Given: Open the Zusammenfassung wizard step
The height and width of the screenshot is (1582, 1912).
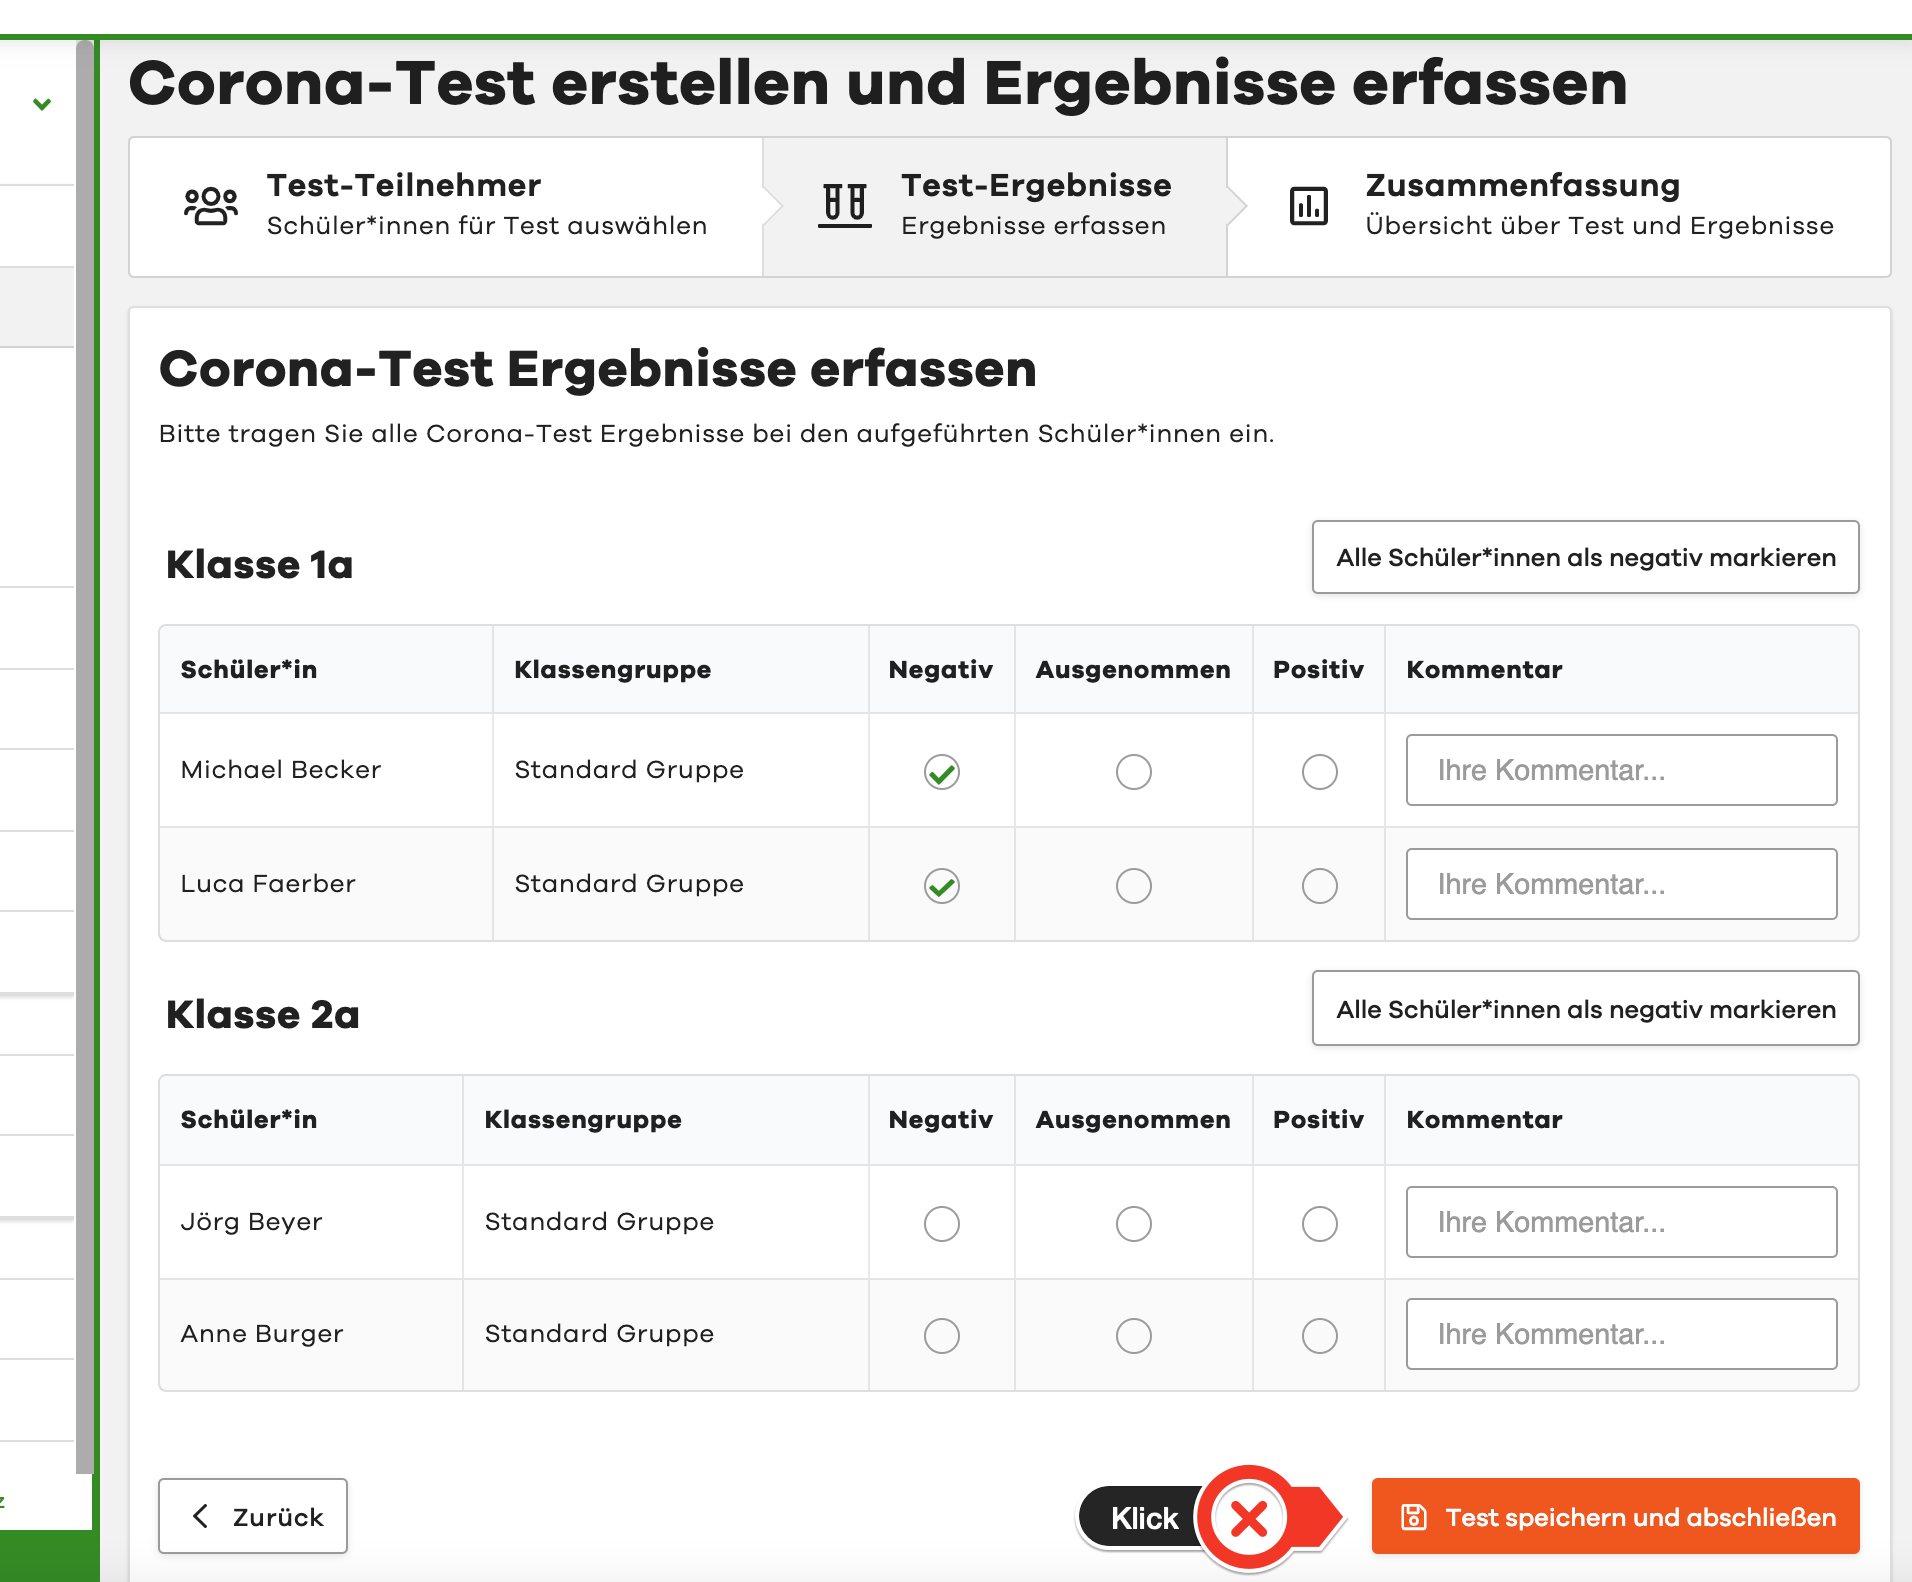Looking at the screenshot, I should point(1560,204).
